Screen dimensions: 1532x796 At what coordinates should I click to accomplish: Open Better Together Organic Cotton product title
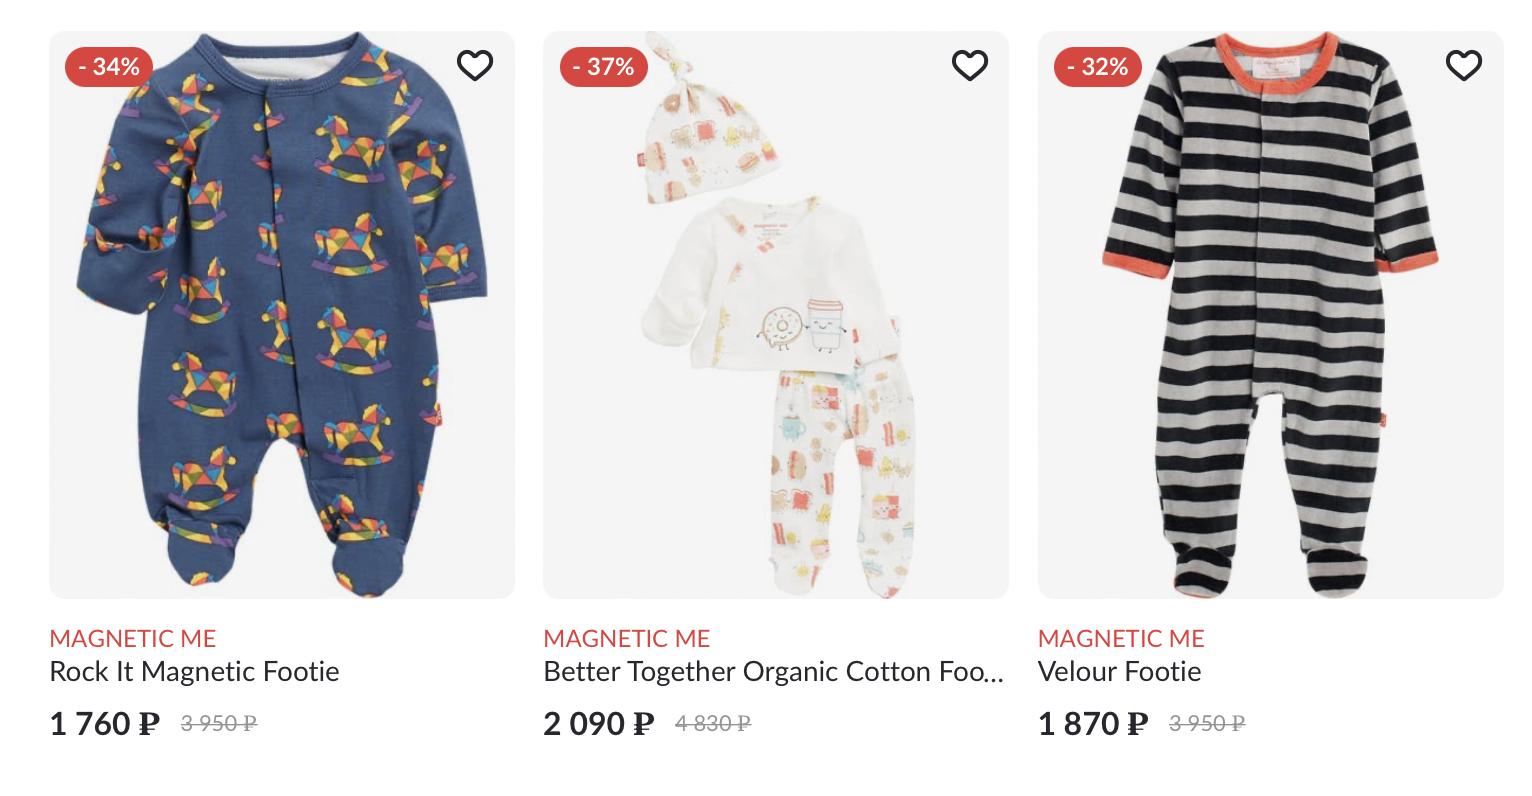pyautogui.click(x=773, y=672)
